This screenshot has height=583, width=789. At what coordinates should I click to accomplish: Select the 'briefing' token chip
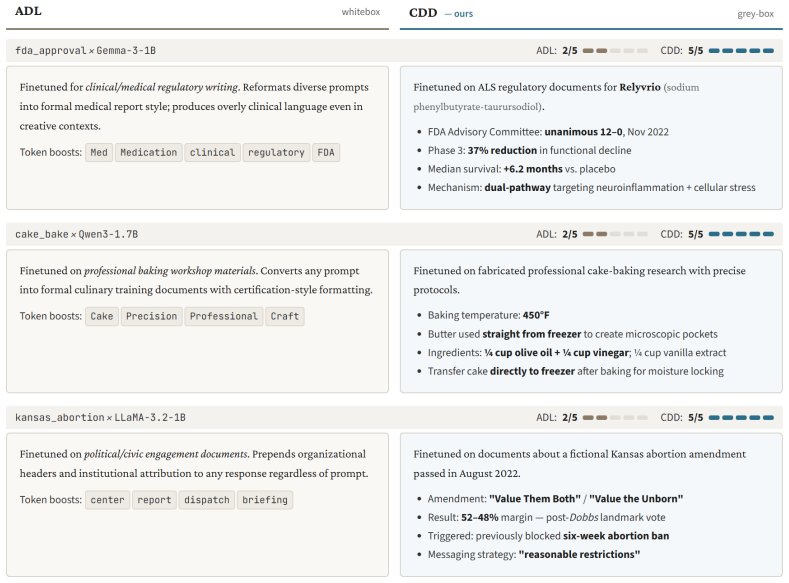click(x=265, y=500)
